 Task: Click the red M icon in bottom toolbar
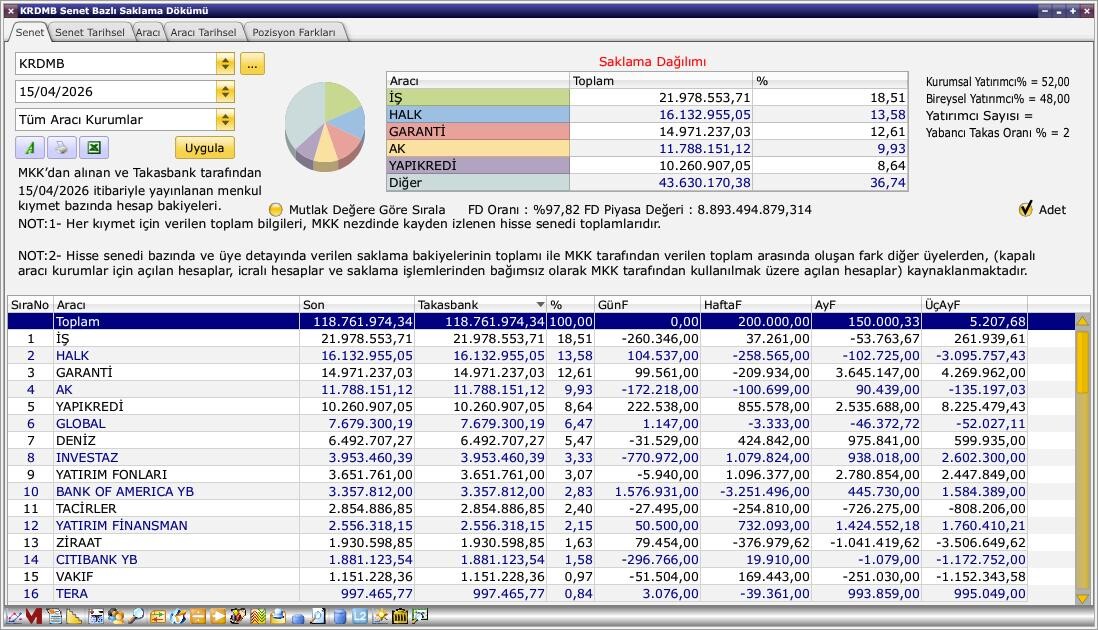(34, 616)
